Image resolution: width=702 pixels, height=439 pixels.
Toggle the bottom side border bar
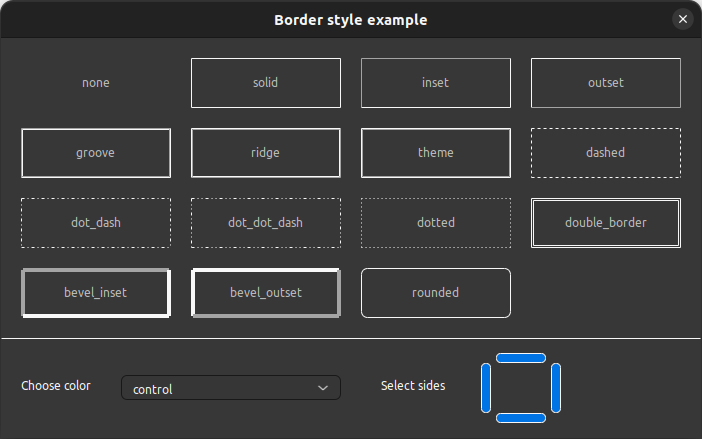[521, 417]
